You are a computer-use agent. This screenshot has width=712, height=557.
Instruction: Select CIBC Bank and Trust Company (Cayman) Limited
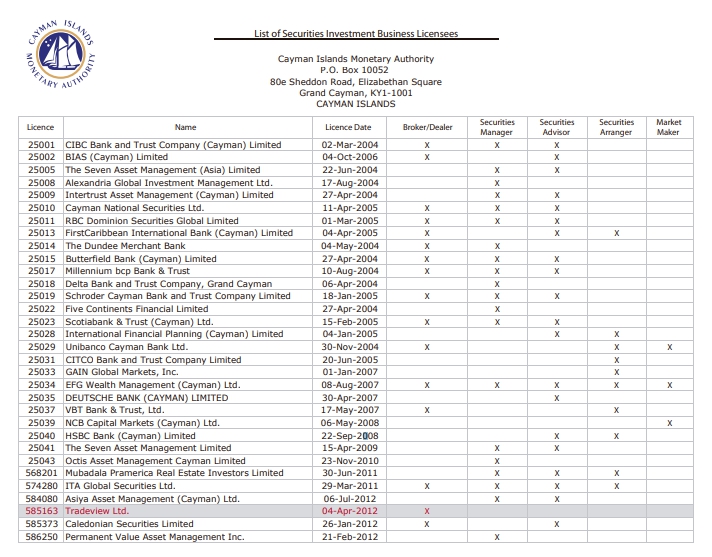(173, 145)
